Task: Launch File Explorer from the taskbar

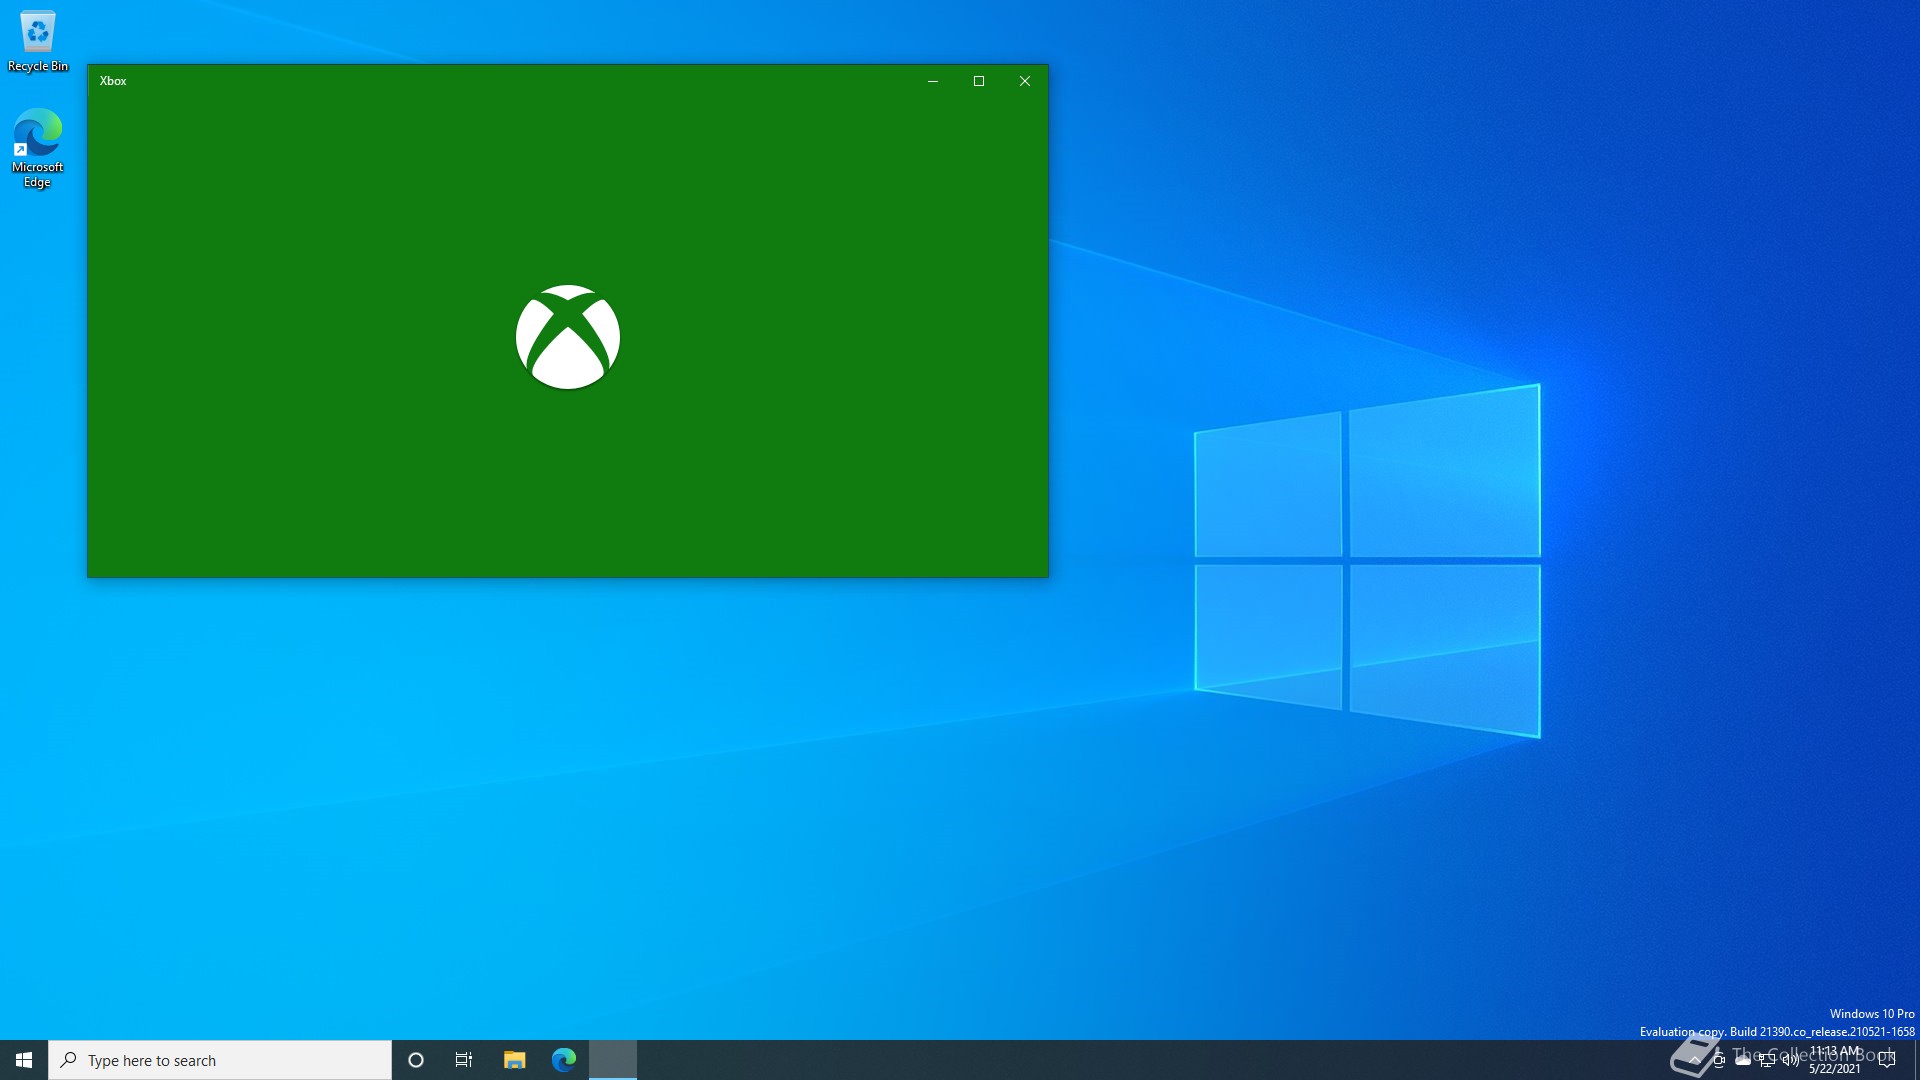Action: [514, 1060]
